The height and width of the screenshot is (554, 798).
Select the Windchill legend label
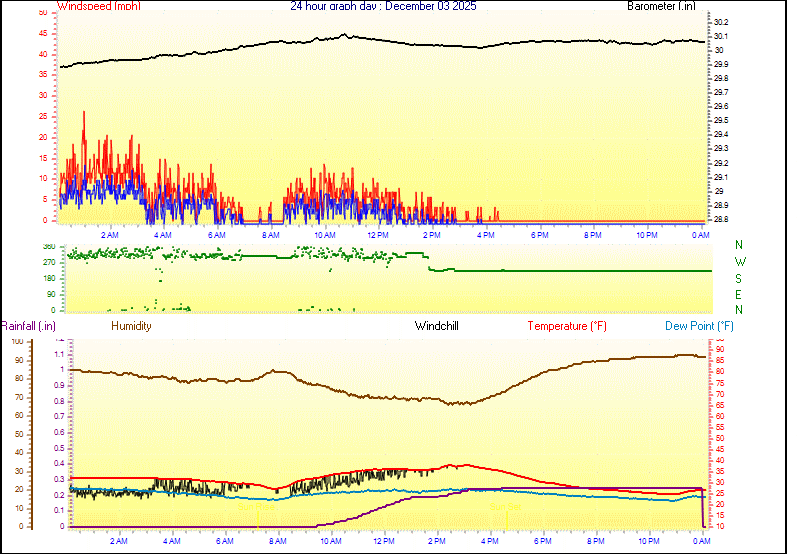point(437,326)
